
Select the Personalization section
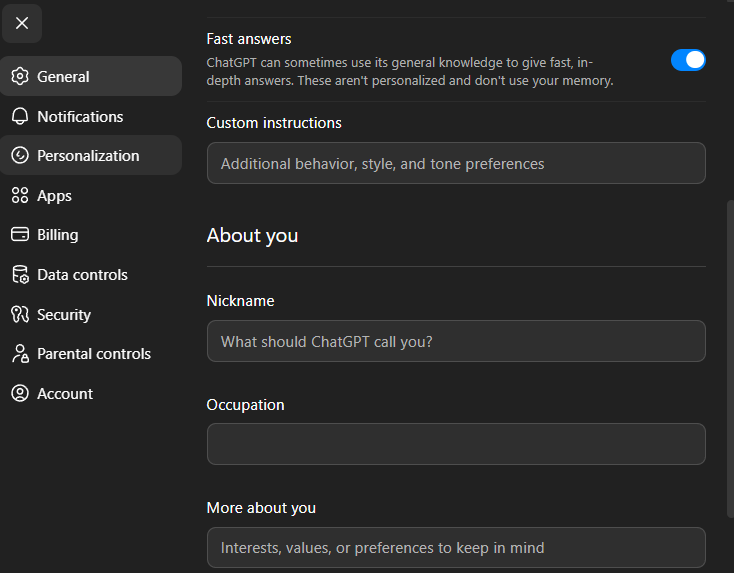pyautogui.click(x=91, y=155)
